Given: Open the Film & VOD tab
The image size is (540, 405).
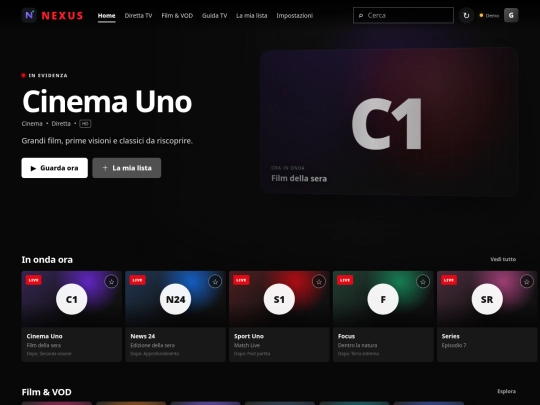Looking at the screenshot, I should [177, 15].
